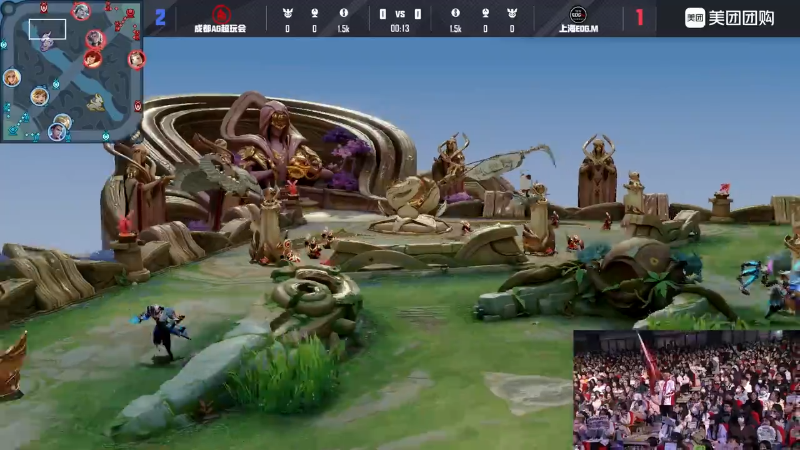This screenshot has width=800, height=450.
Task: Click the red enemy base crystal icon on minimap
Action: coord(131,13)
